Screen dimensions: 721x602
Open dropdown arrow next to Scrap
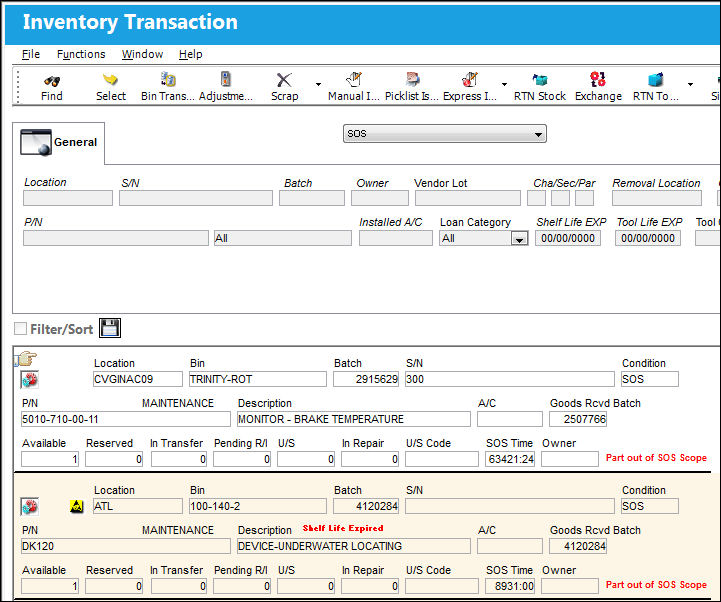pos(318,85)
